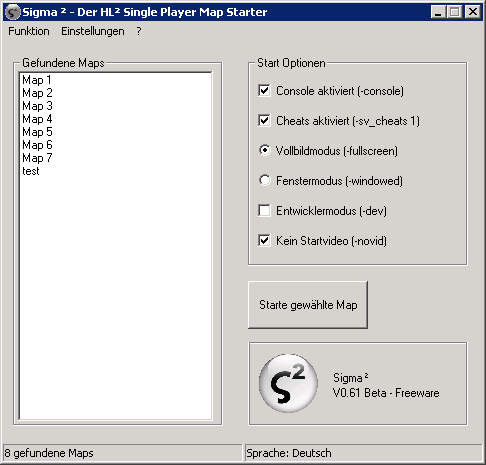Screen dimensions: 486x465
Task: Select Map 3 in the list
Action: (x=115, y=106)
